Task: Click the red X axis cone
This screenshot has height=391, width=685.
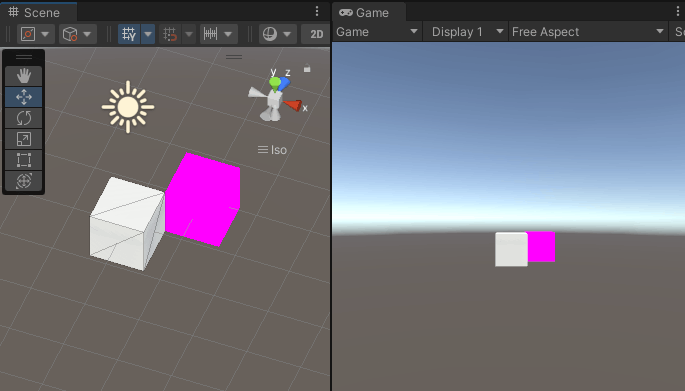Action: pos(292,105)
